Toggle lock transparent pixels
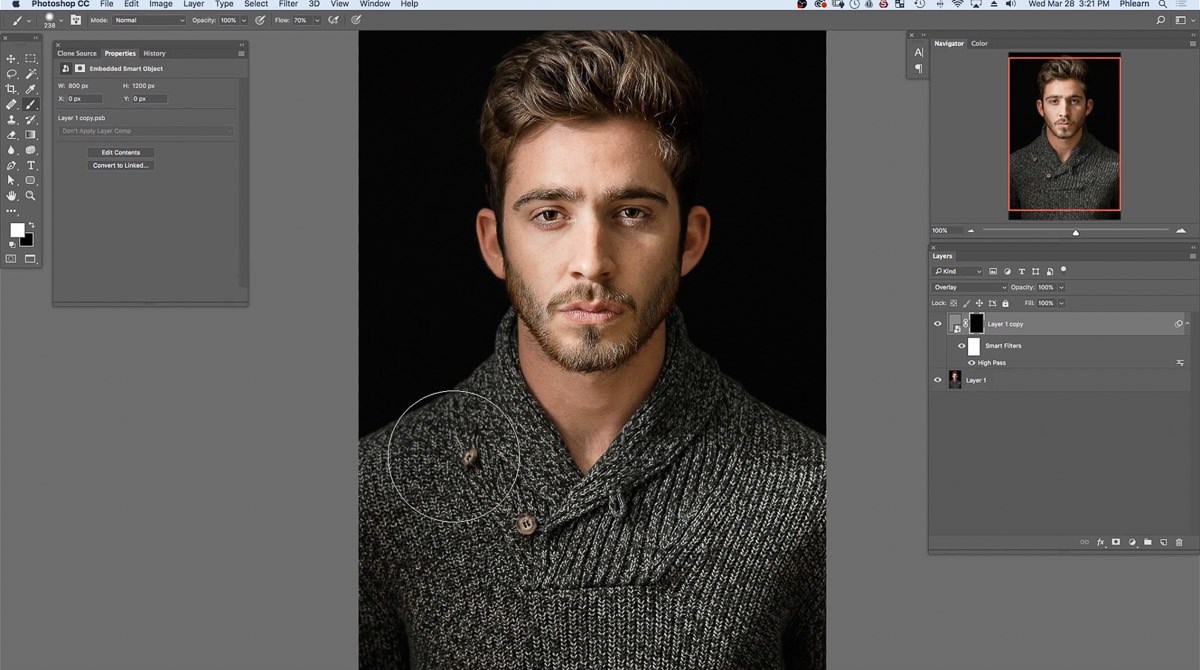Image resolution: width=1200 pixels, height=670 pixels. pyautogui.click(x=953, y=303)
